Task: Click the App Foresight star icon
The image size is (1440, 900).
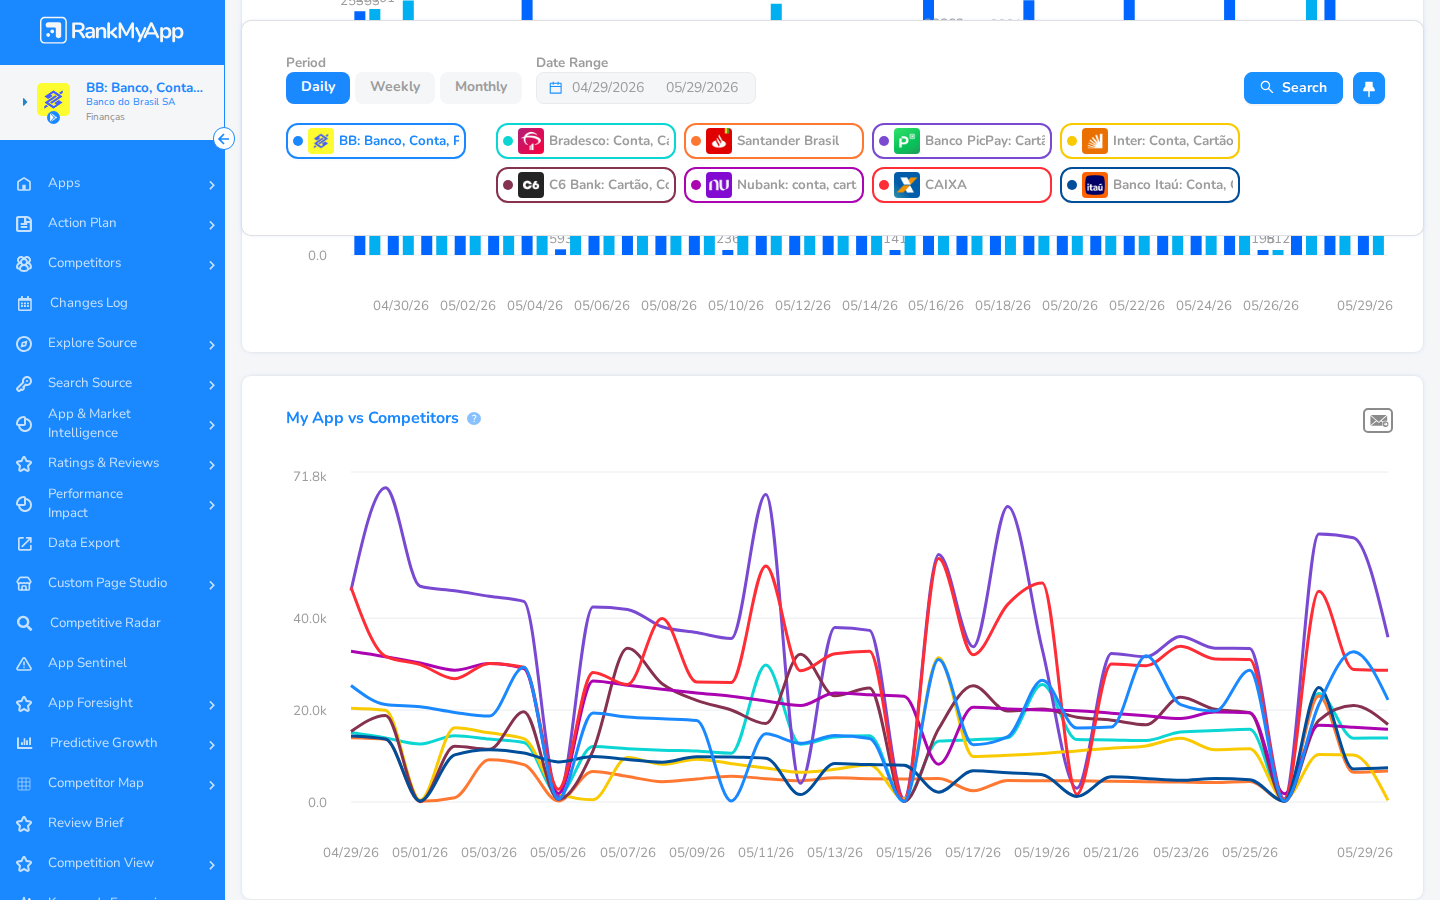Action: [x=24, y=704]
